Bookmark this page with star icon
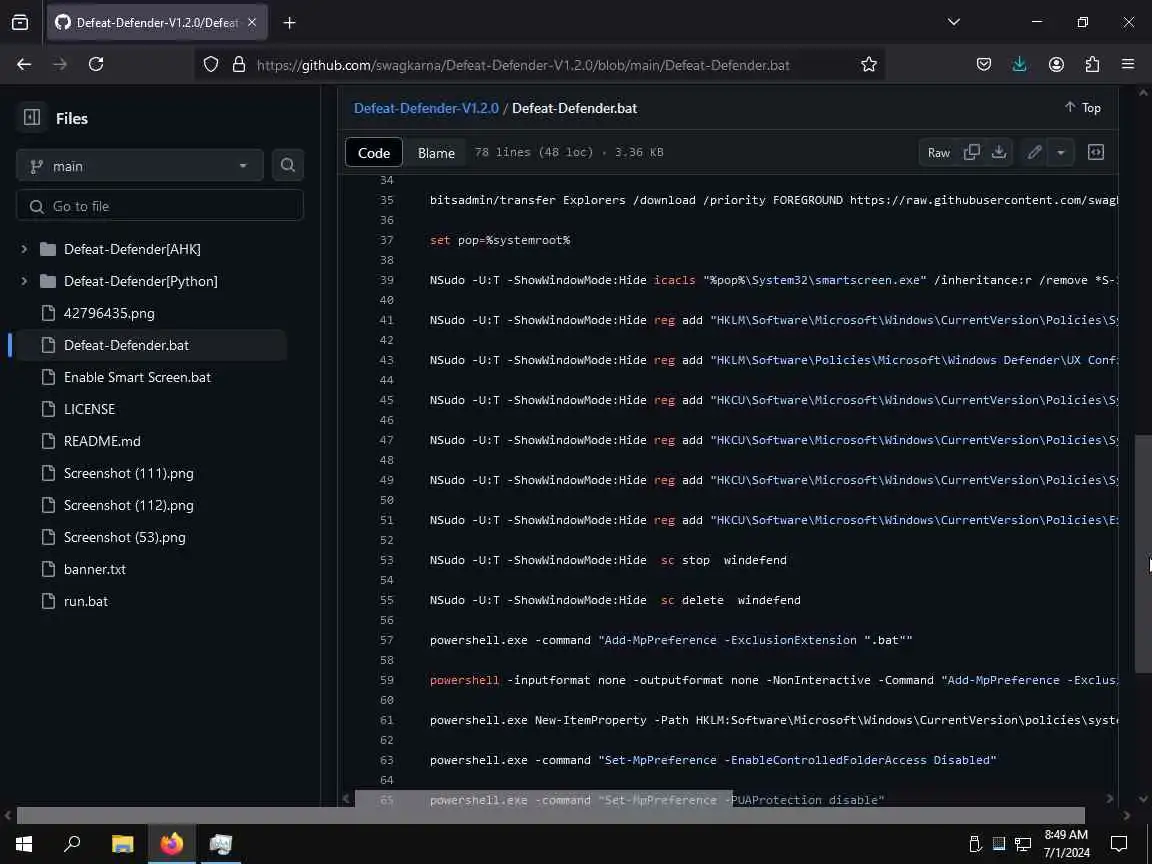 868,65
